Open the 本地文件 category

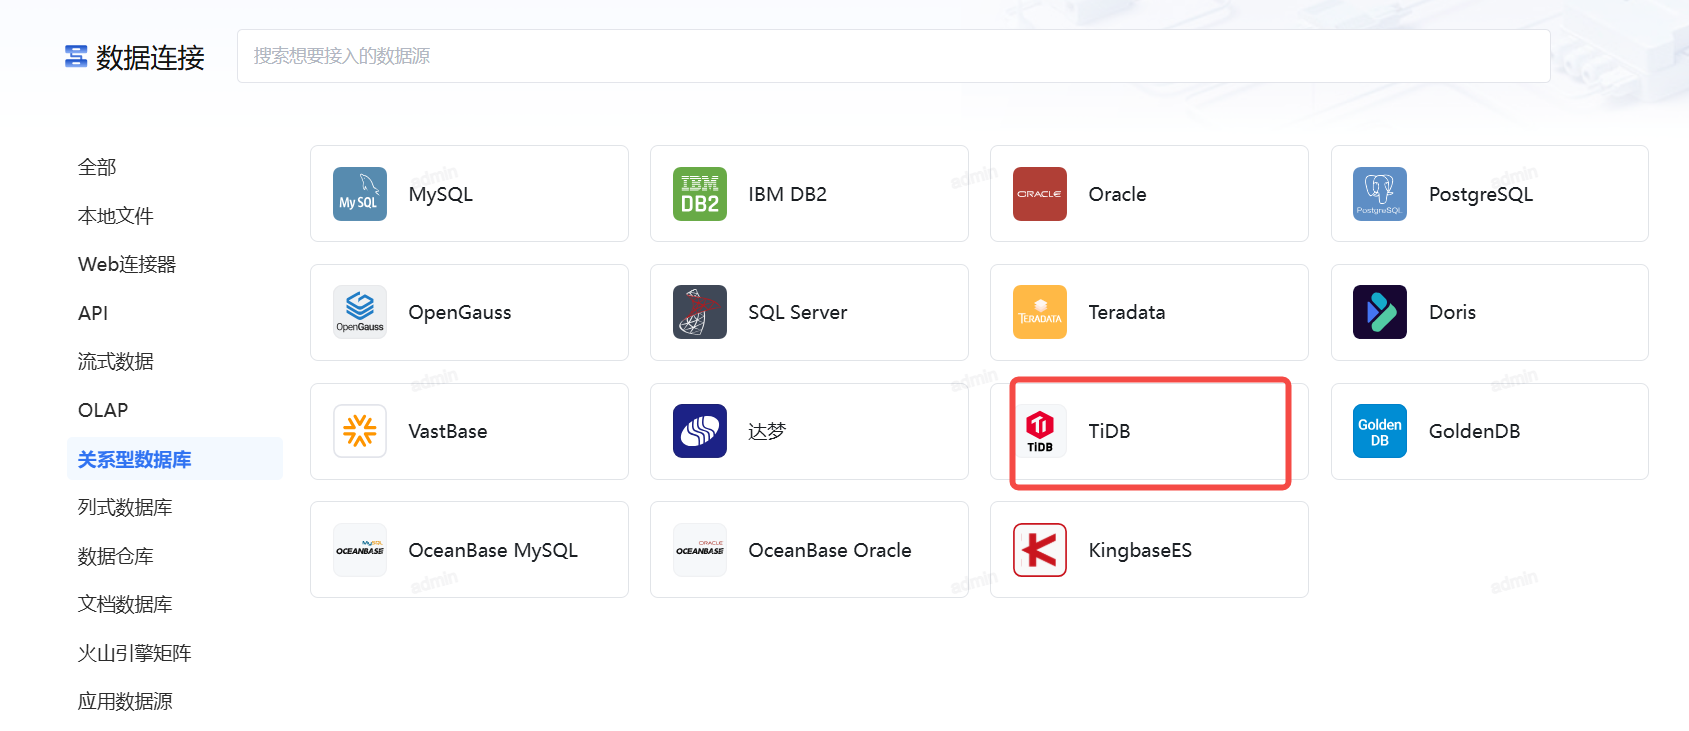coord(116,216)
